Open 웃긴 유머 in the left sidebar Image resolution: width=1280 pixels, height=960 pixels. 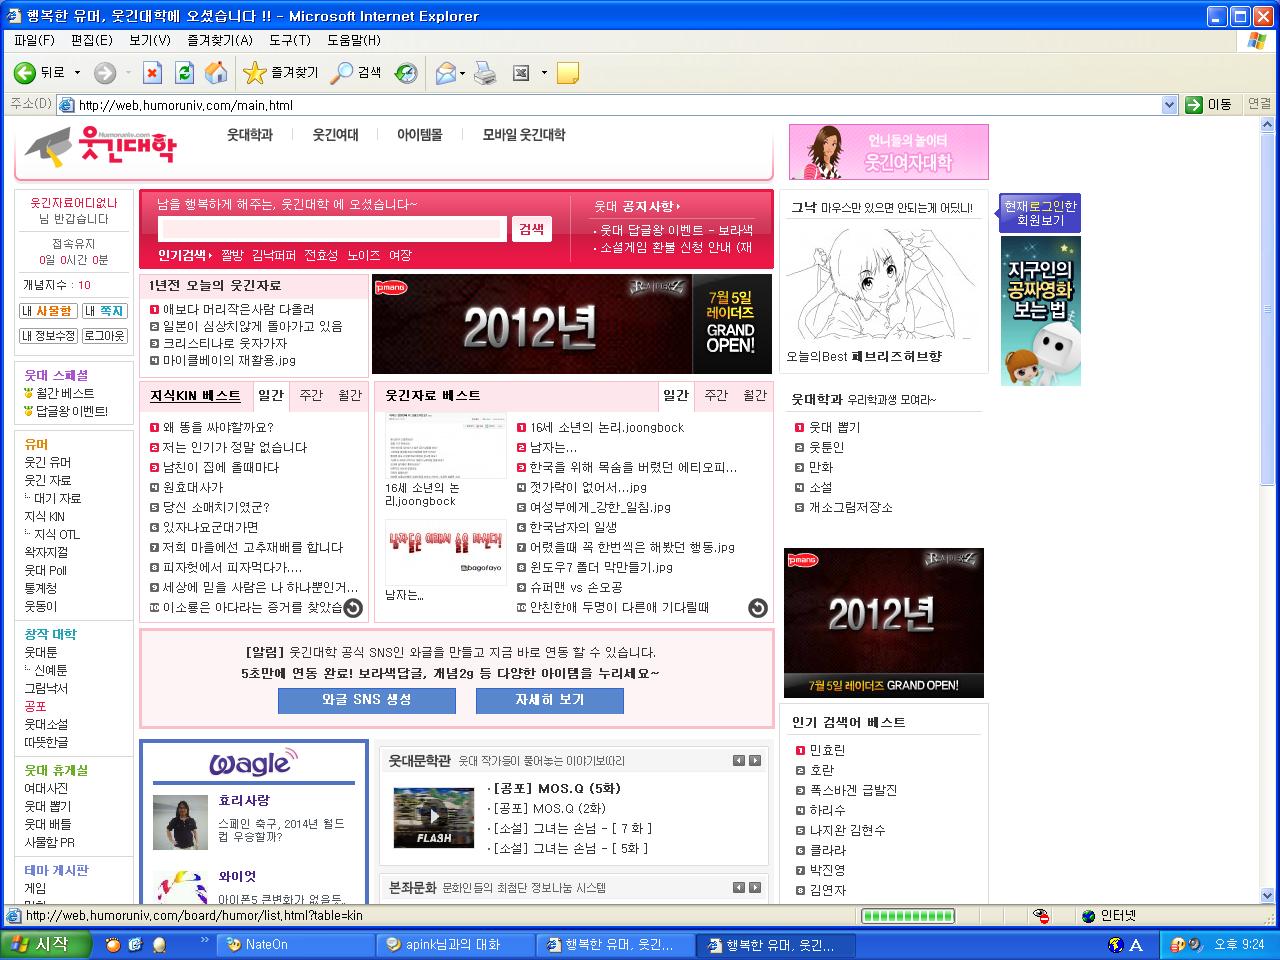[x=48, y=463]
